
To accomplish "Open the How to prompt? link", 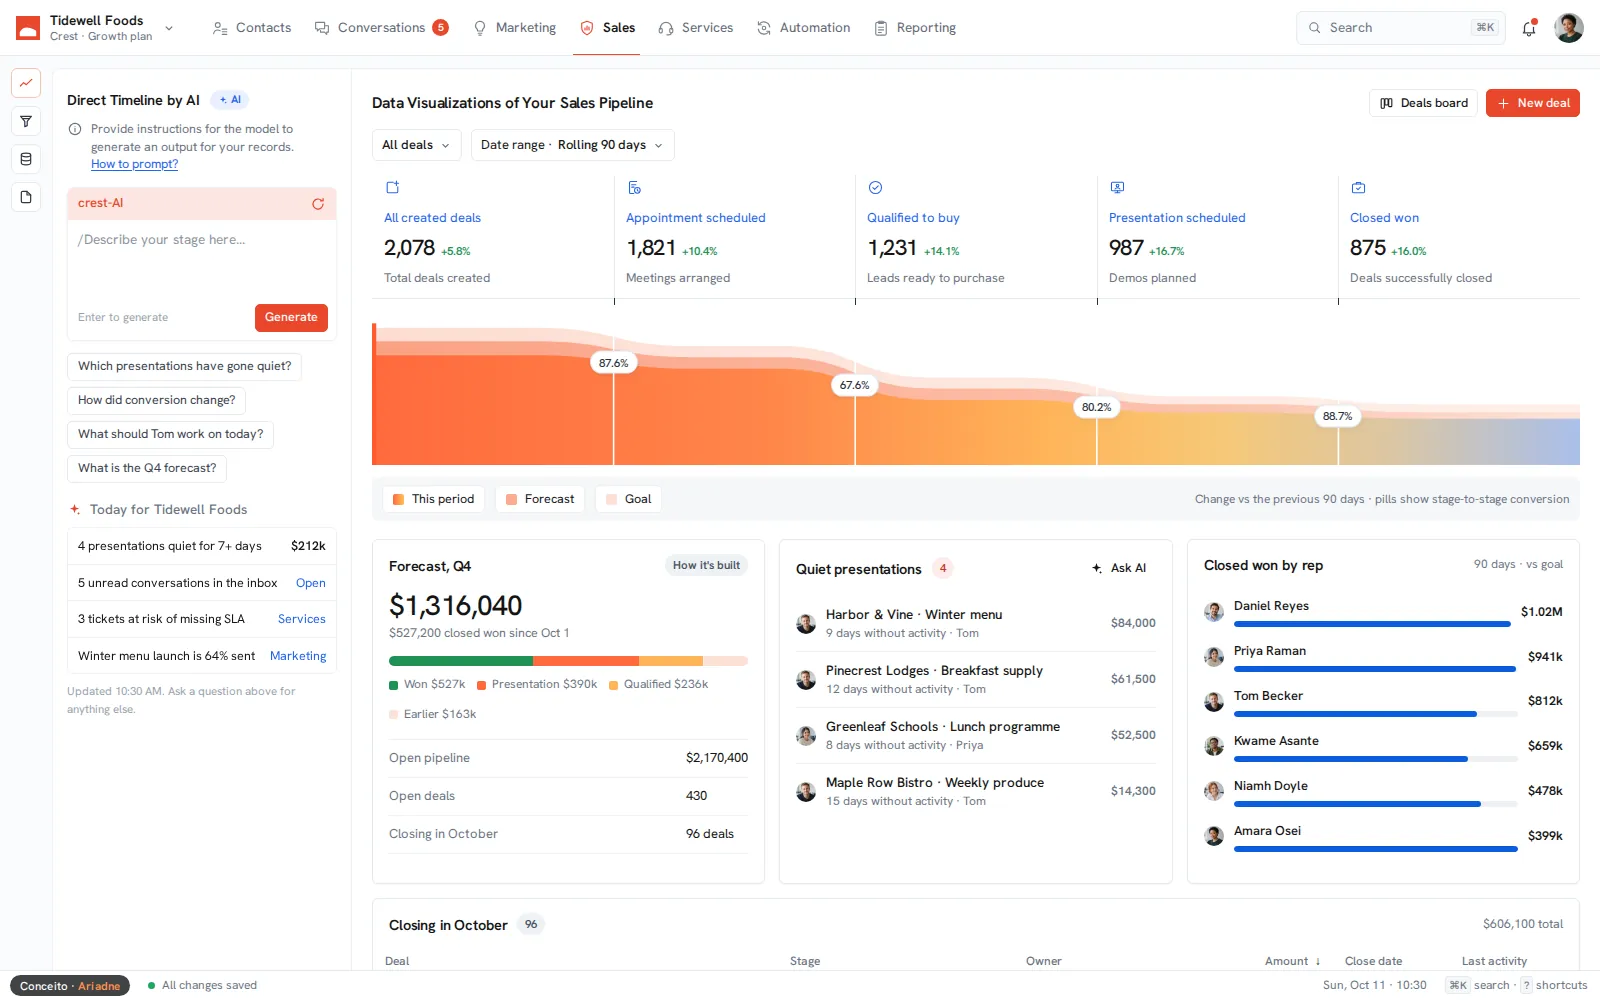I will click(x=134, y=165).
